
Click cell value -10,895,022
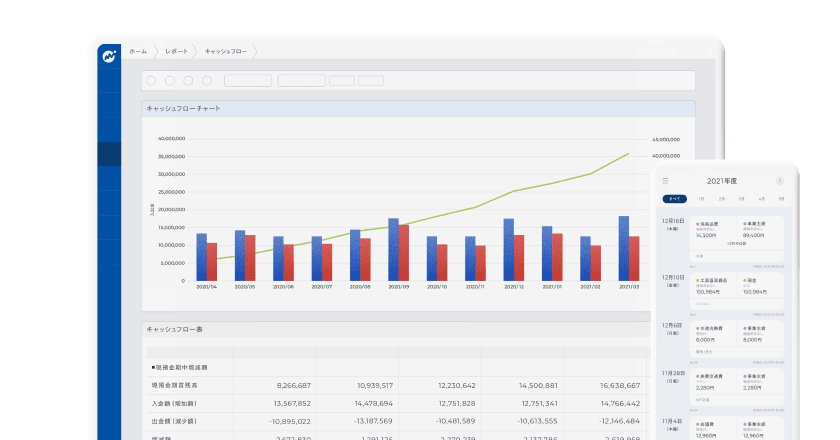point(290,421)
